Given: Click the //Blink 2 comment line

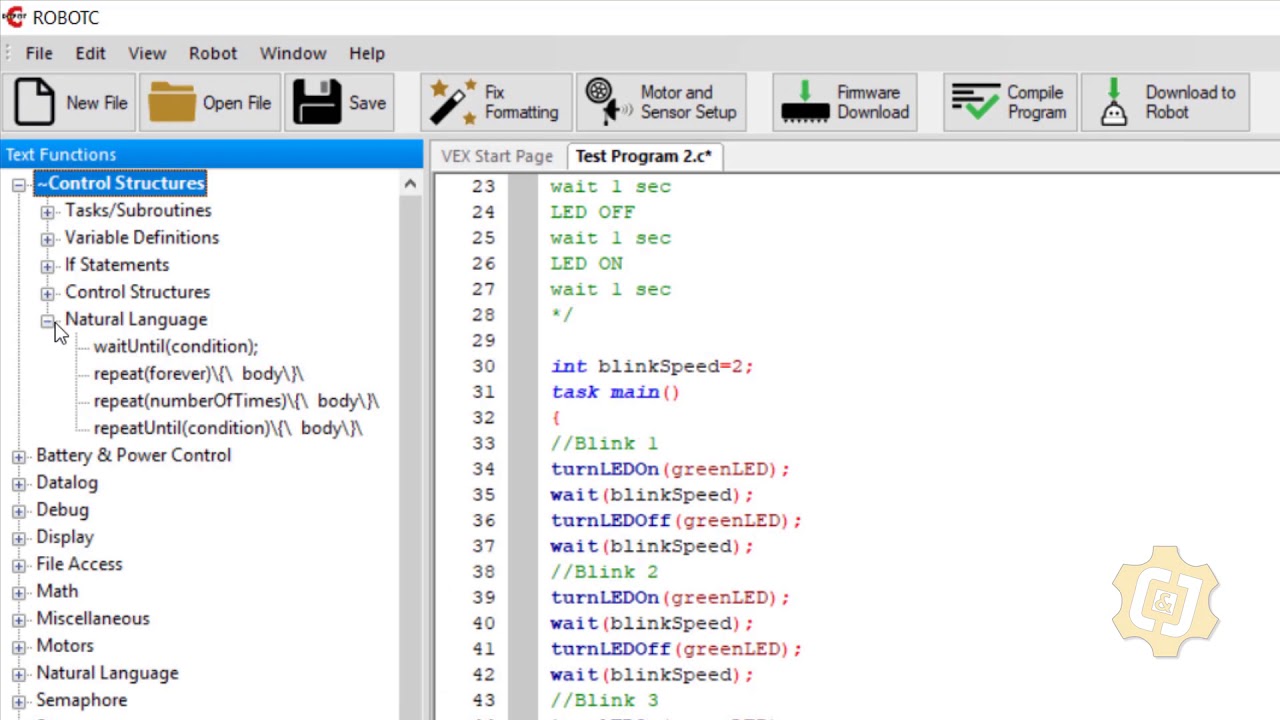Looking at the screenshot, I should (604, 572).
